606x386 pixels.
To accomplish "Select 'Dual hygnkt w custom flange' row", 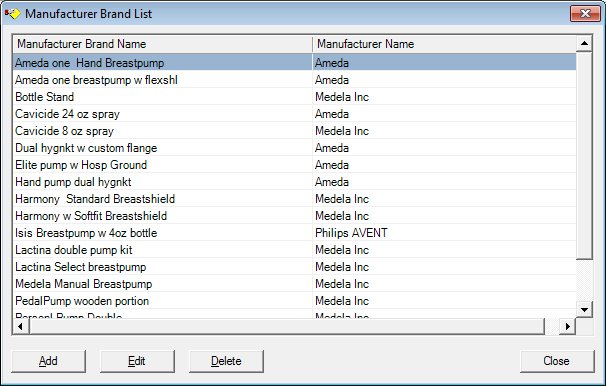I will [x=294, y=148].
